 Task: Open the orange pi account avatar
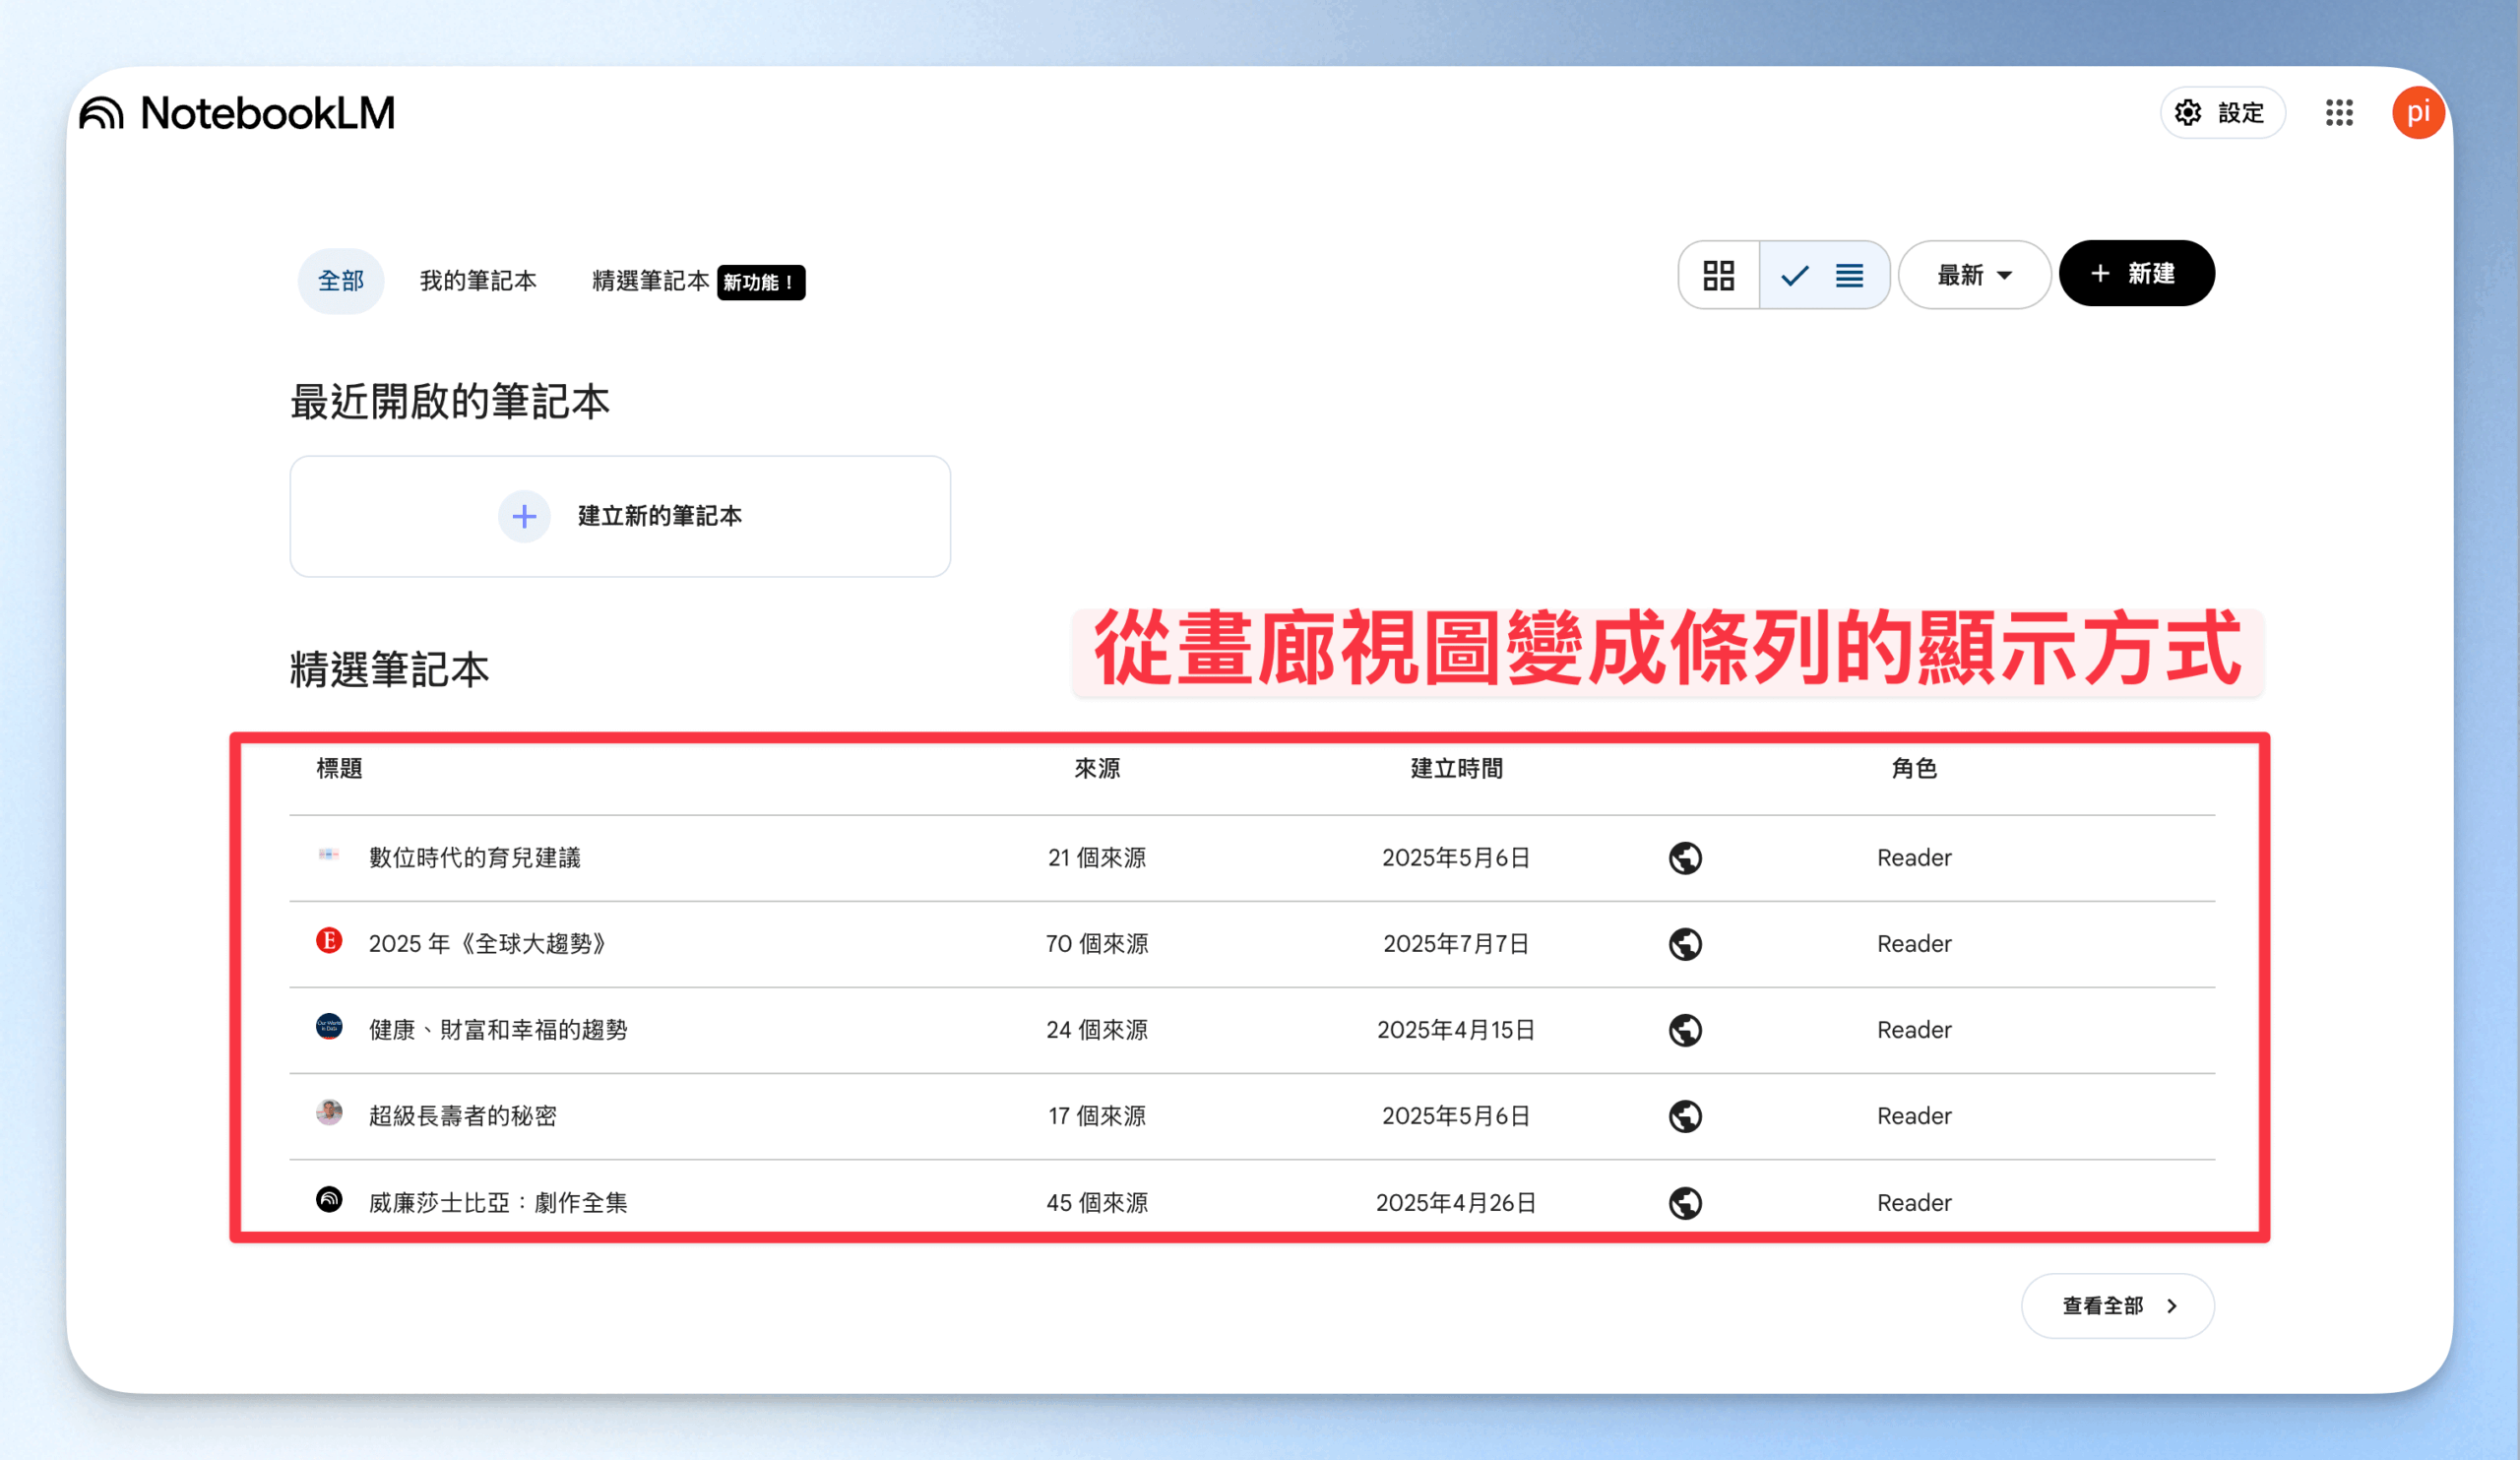point(2418,112)
